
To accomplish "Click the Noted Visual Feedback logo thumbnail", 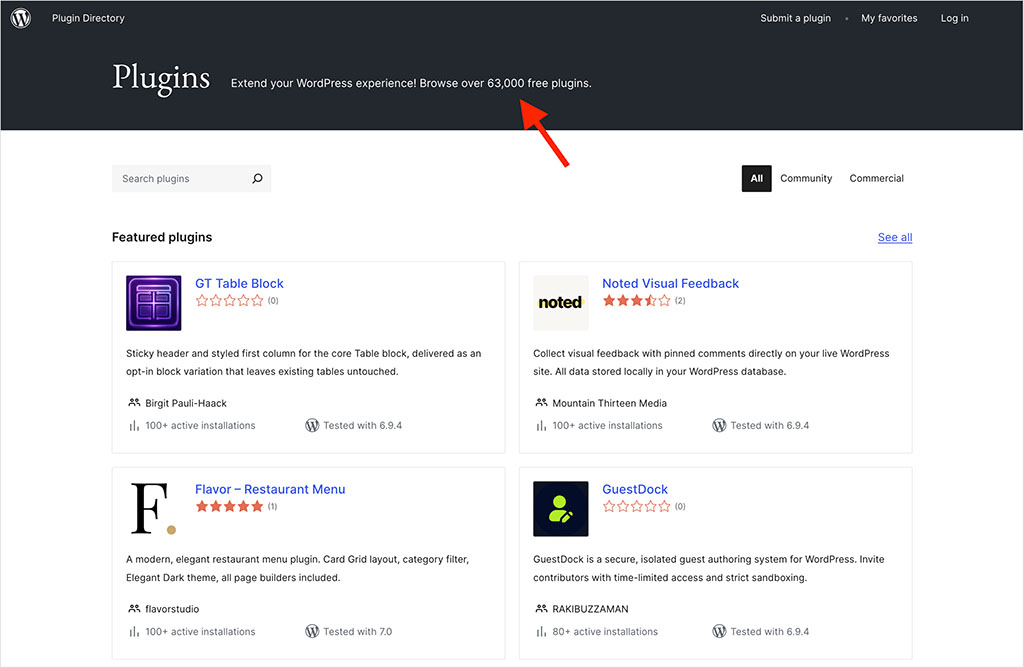I will [560, 303].
